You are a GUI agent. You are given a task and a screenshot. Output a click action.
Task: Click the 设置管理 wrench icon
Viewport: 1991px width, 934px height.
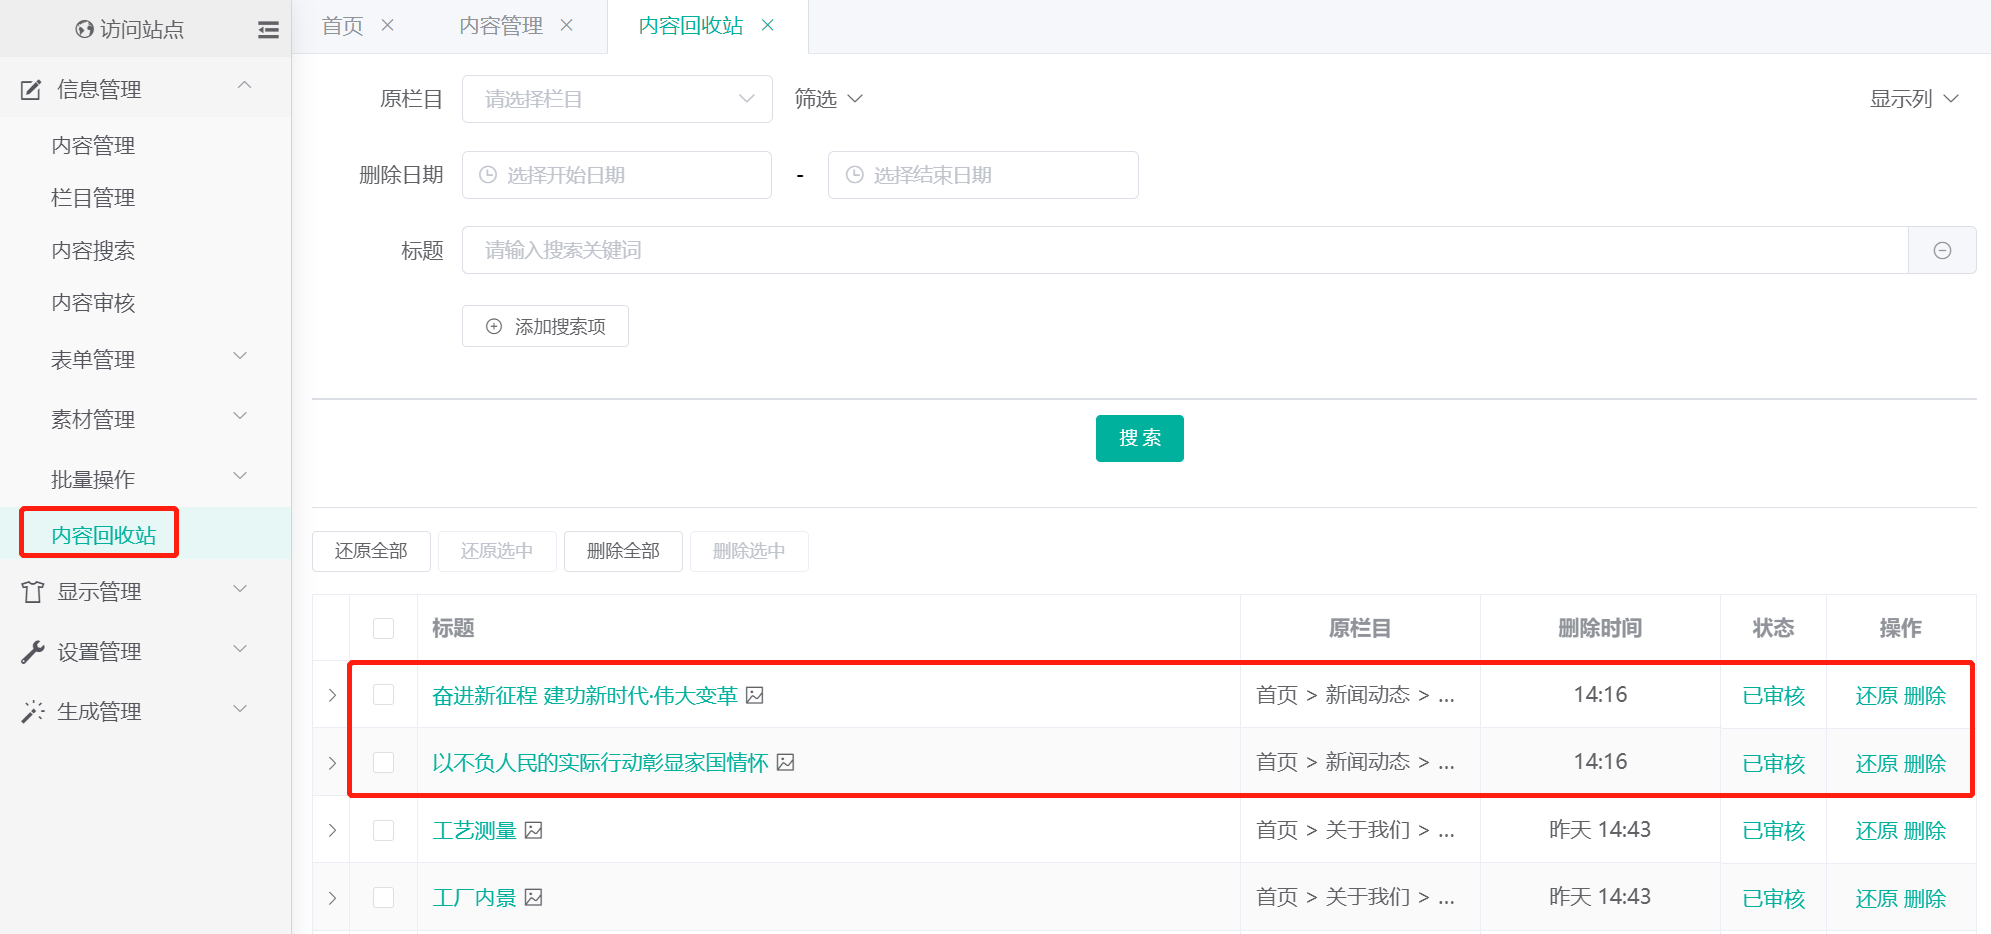click(x=33, y=652)
